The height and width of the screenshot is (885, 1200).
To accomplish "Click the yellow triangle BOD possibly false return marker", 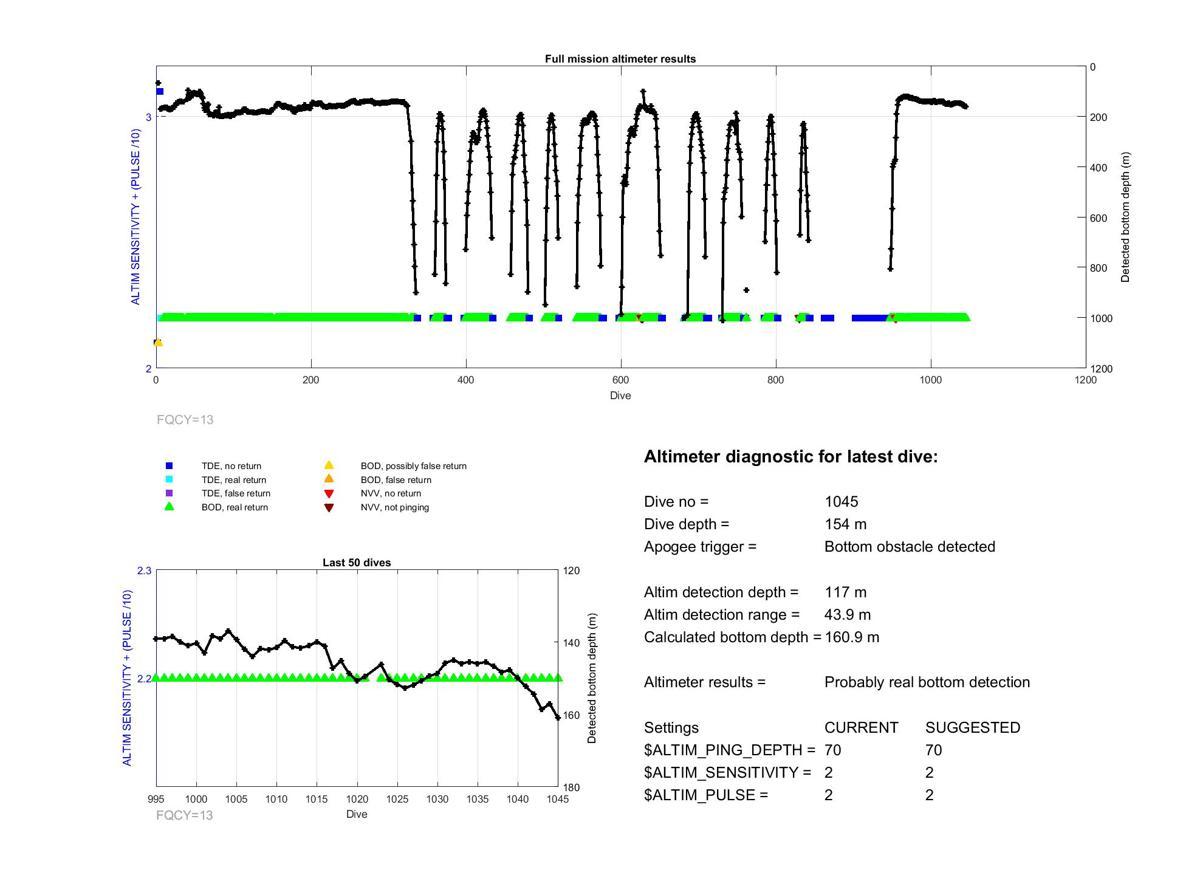I will click(x=328, y=465).
